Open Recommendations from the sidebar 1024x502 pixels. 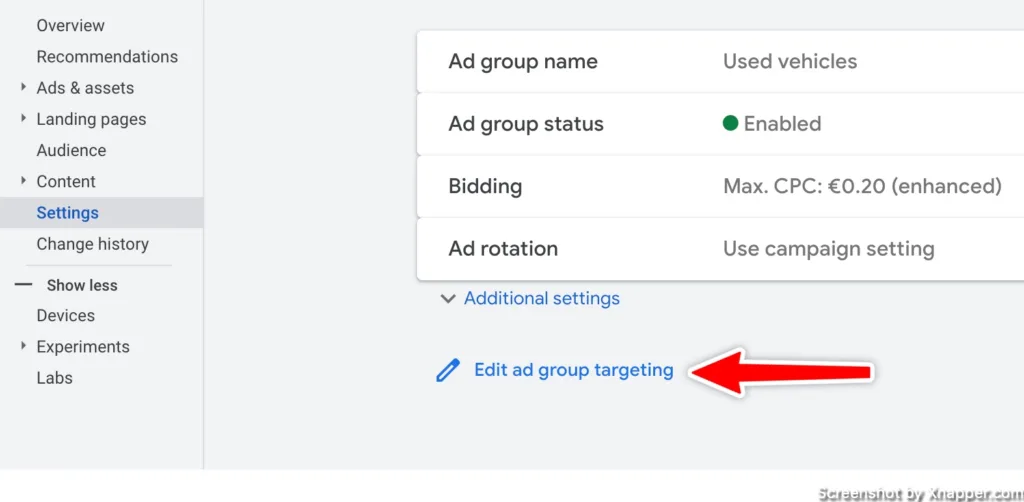(107, 57)
